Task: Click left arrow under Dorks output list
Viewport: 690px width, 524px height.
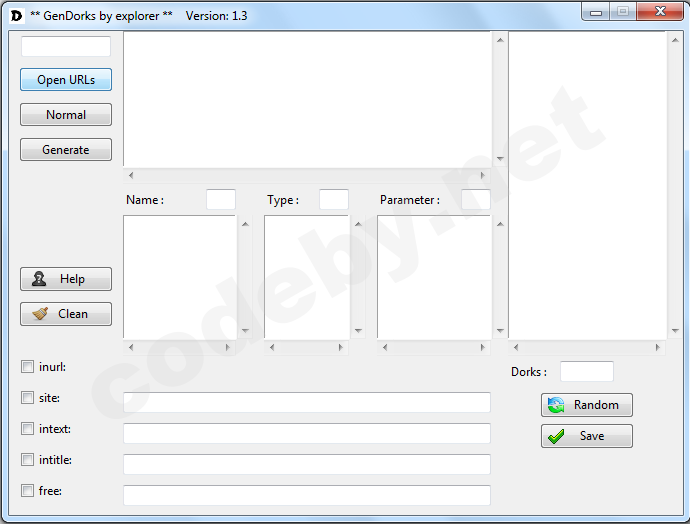Action: coord(516,347)
